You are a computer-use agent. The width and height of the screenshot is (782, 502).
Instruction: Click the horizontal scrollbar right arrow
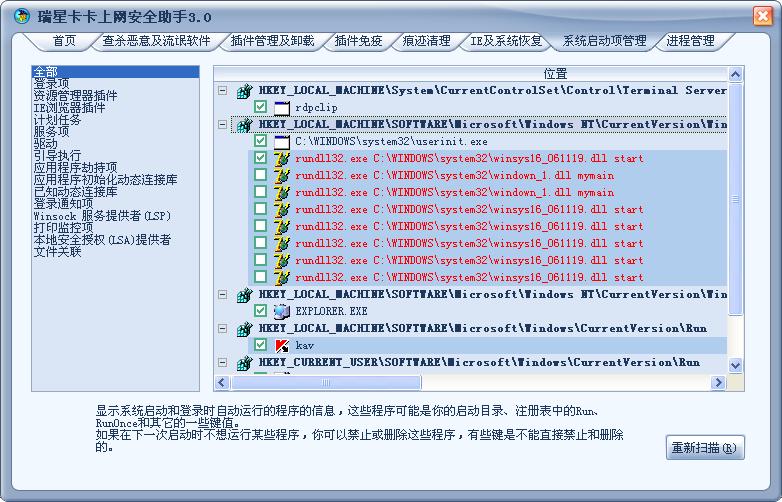[x=718, y=383]
